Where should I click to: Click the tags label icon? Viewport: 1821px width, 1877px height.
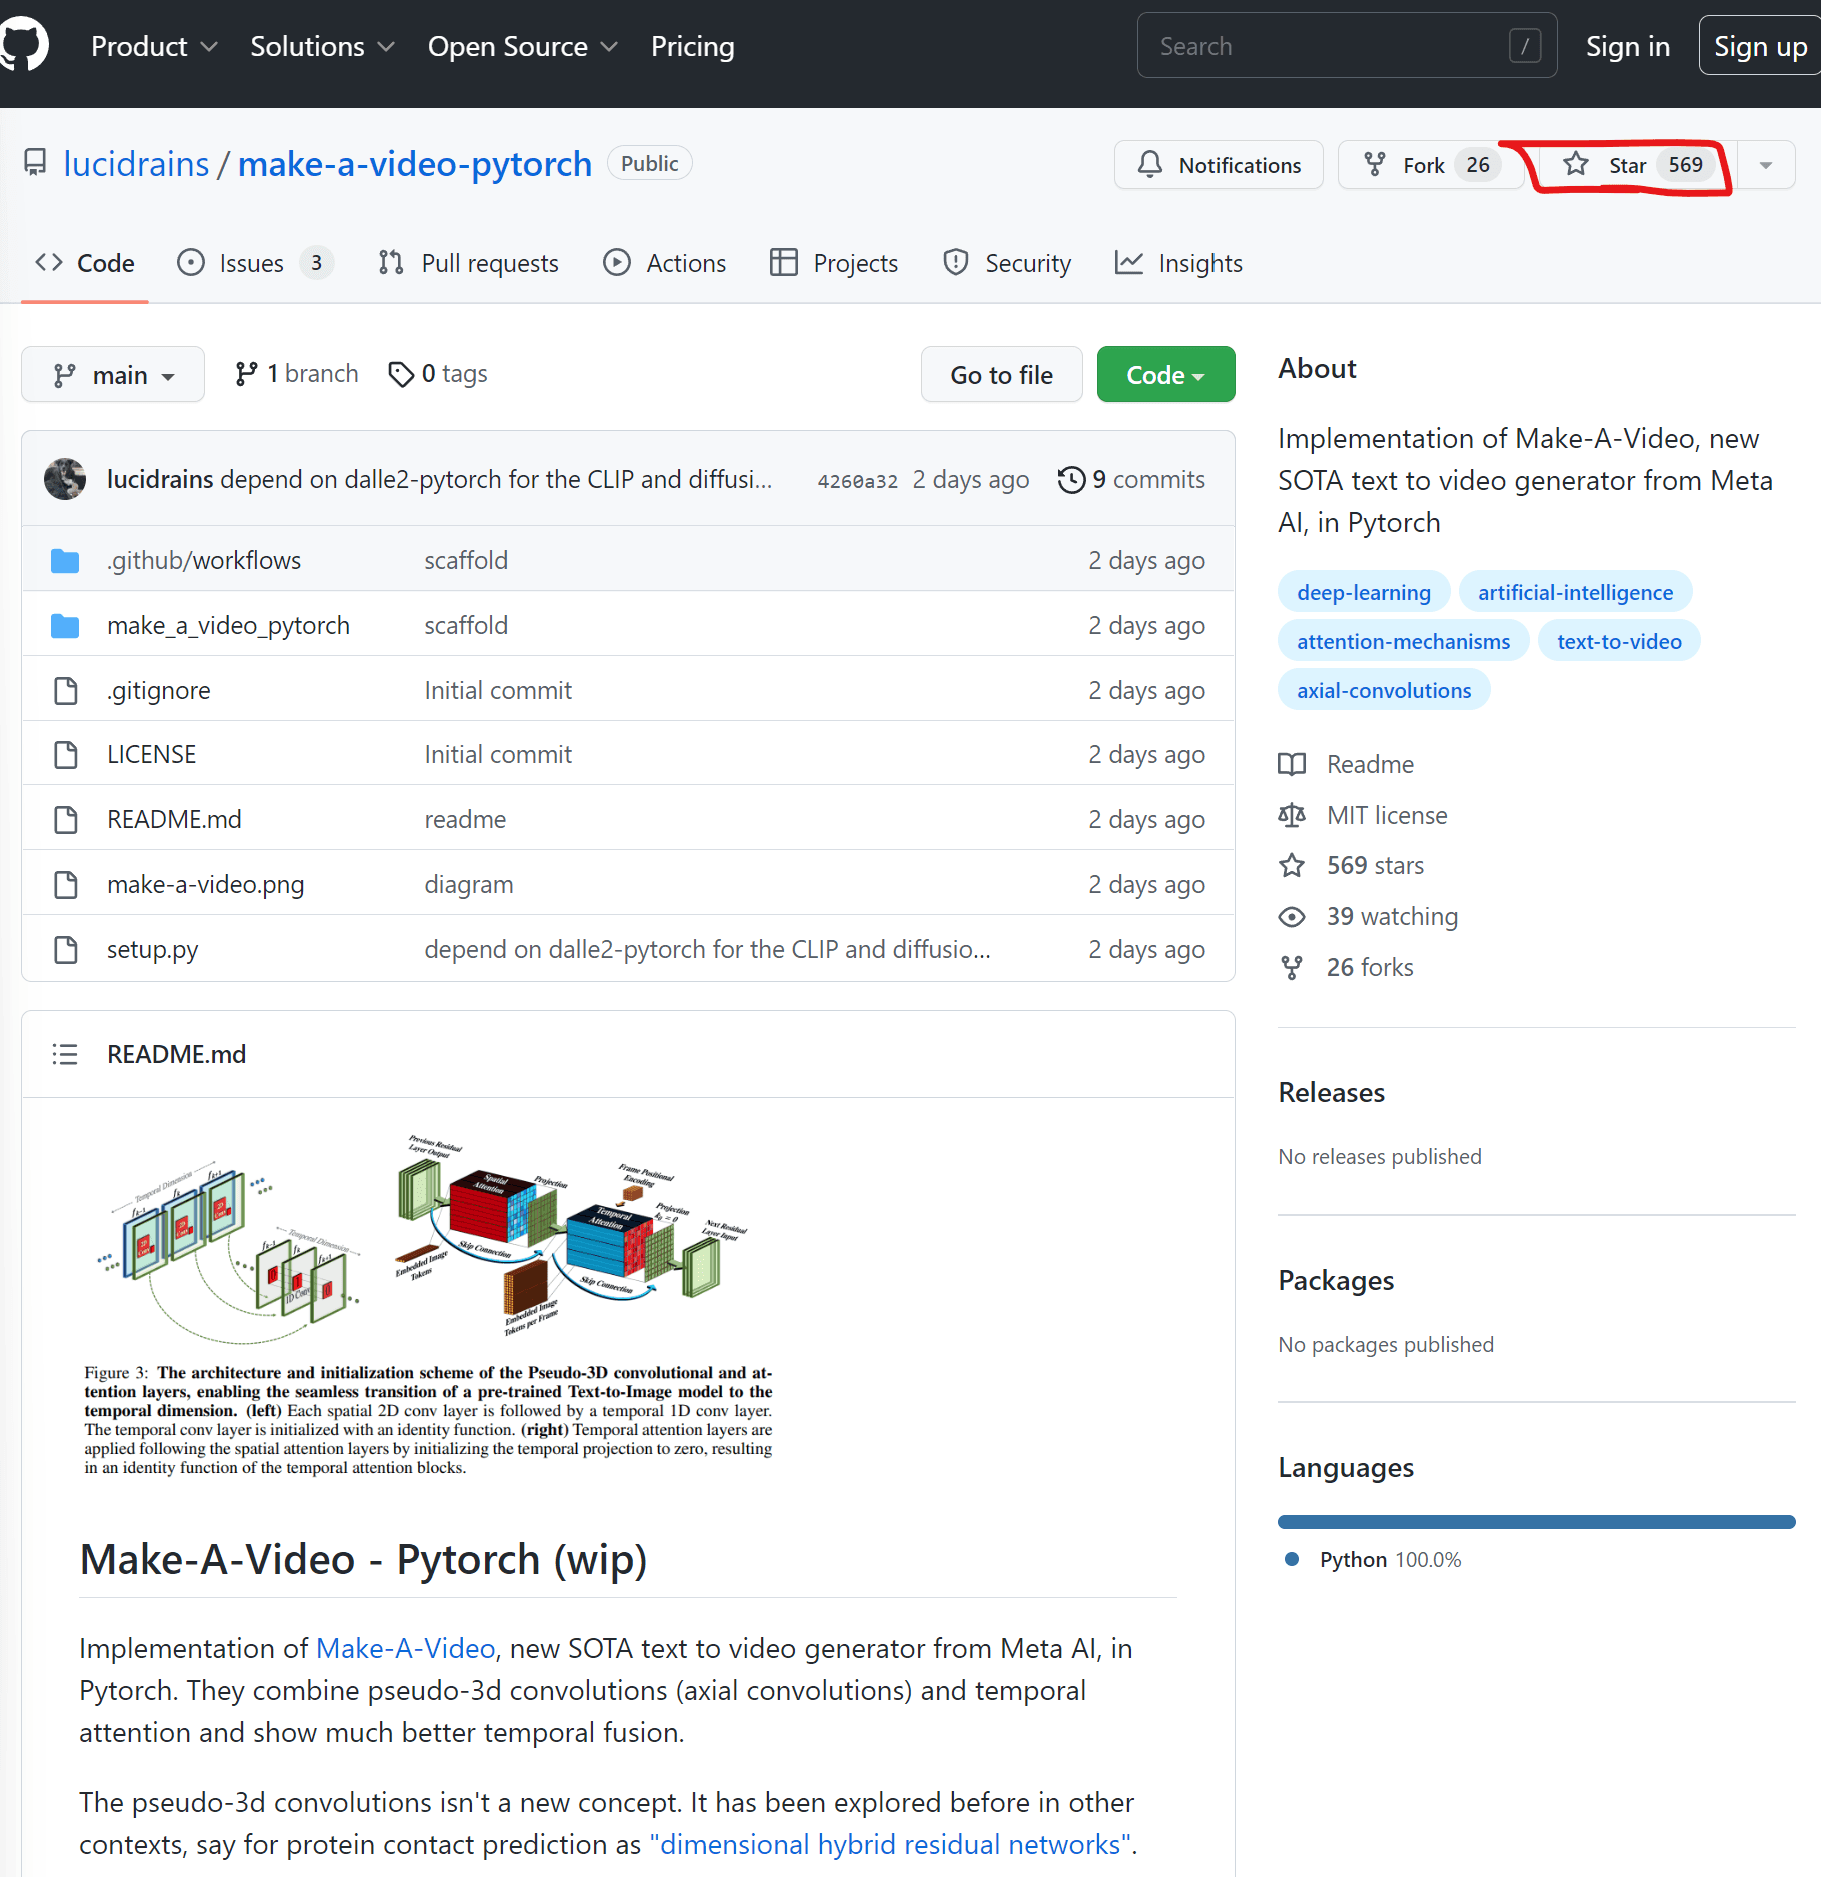(401, 374)
